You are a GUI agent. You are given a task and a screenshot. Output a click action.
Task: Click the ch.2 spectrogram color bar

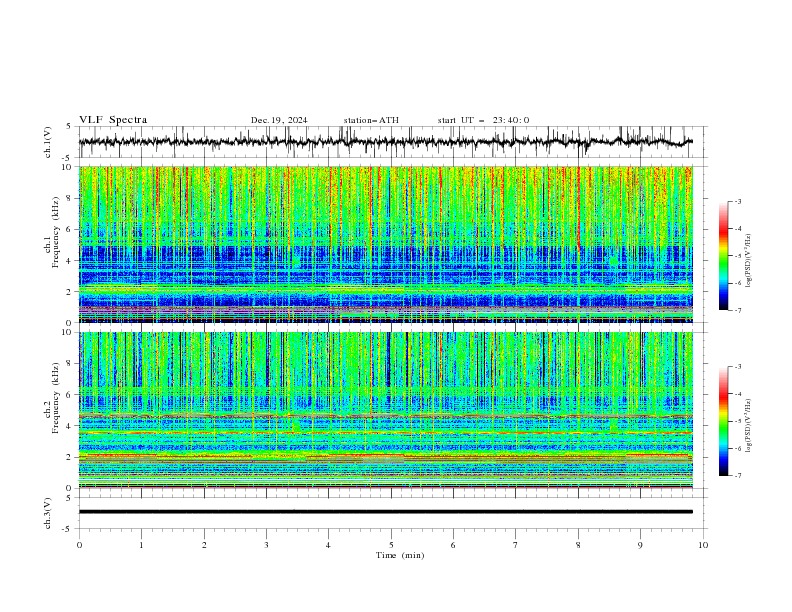pos(723,421)
